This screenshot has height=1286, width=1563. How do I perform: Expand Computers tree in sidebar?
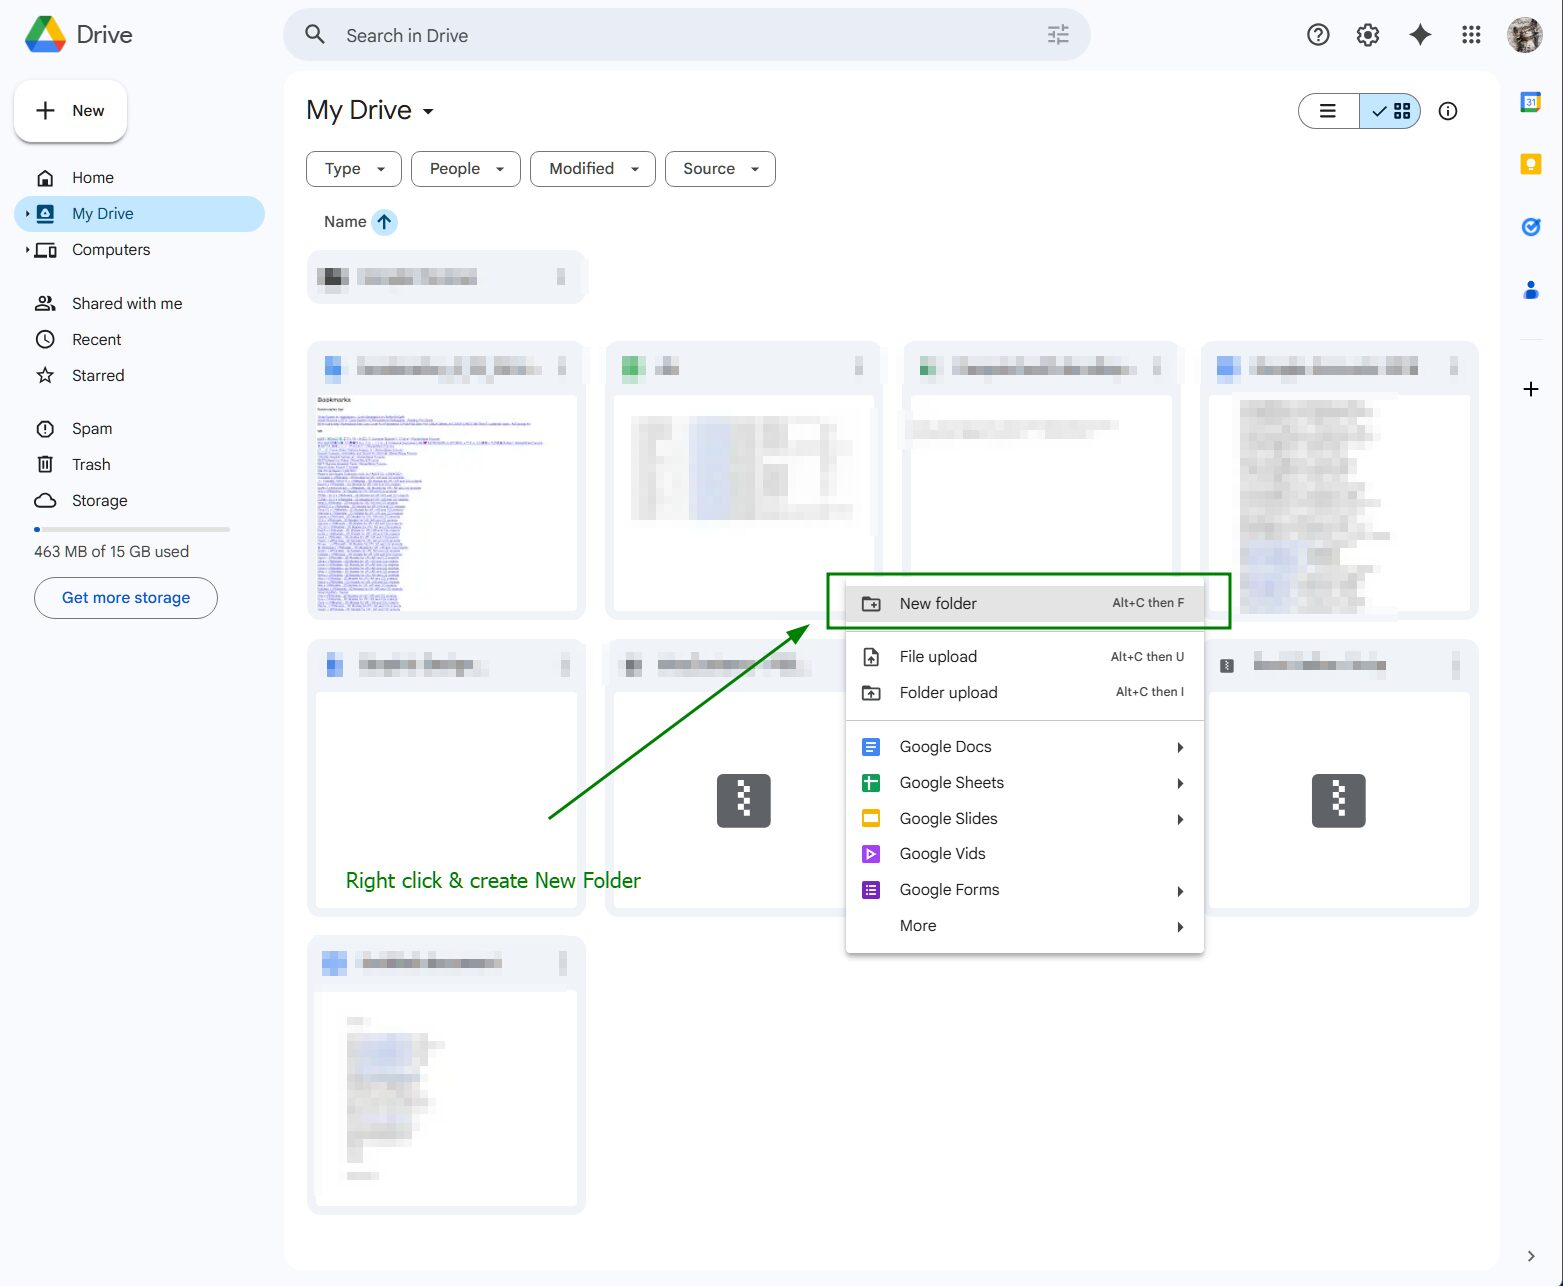[x=27, y=250]
